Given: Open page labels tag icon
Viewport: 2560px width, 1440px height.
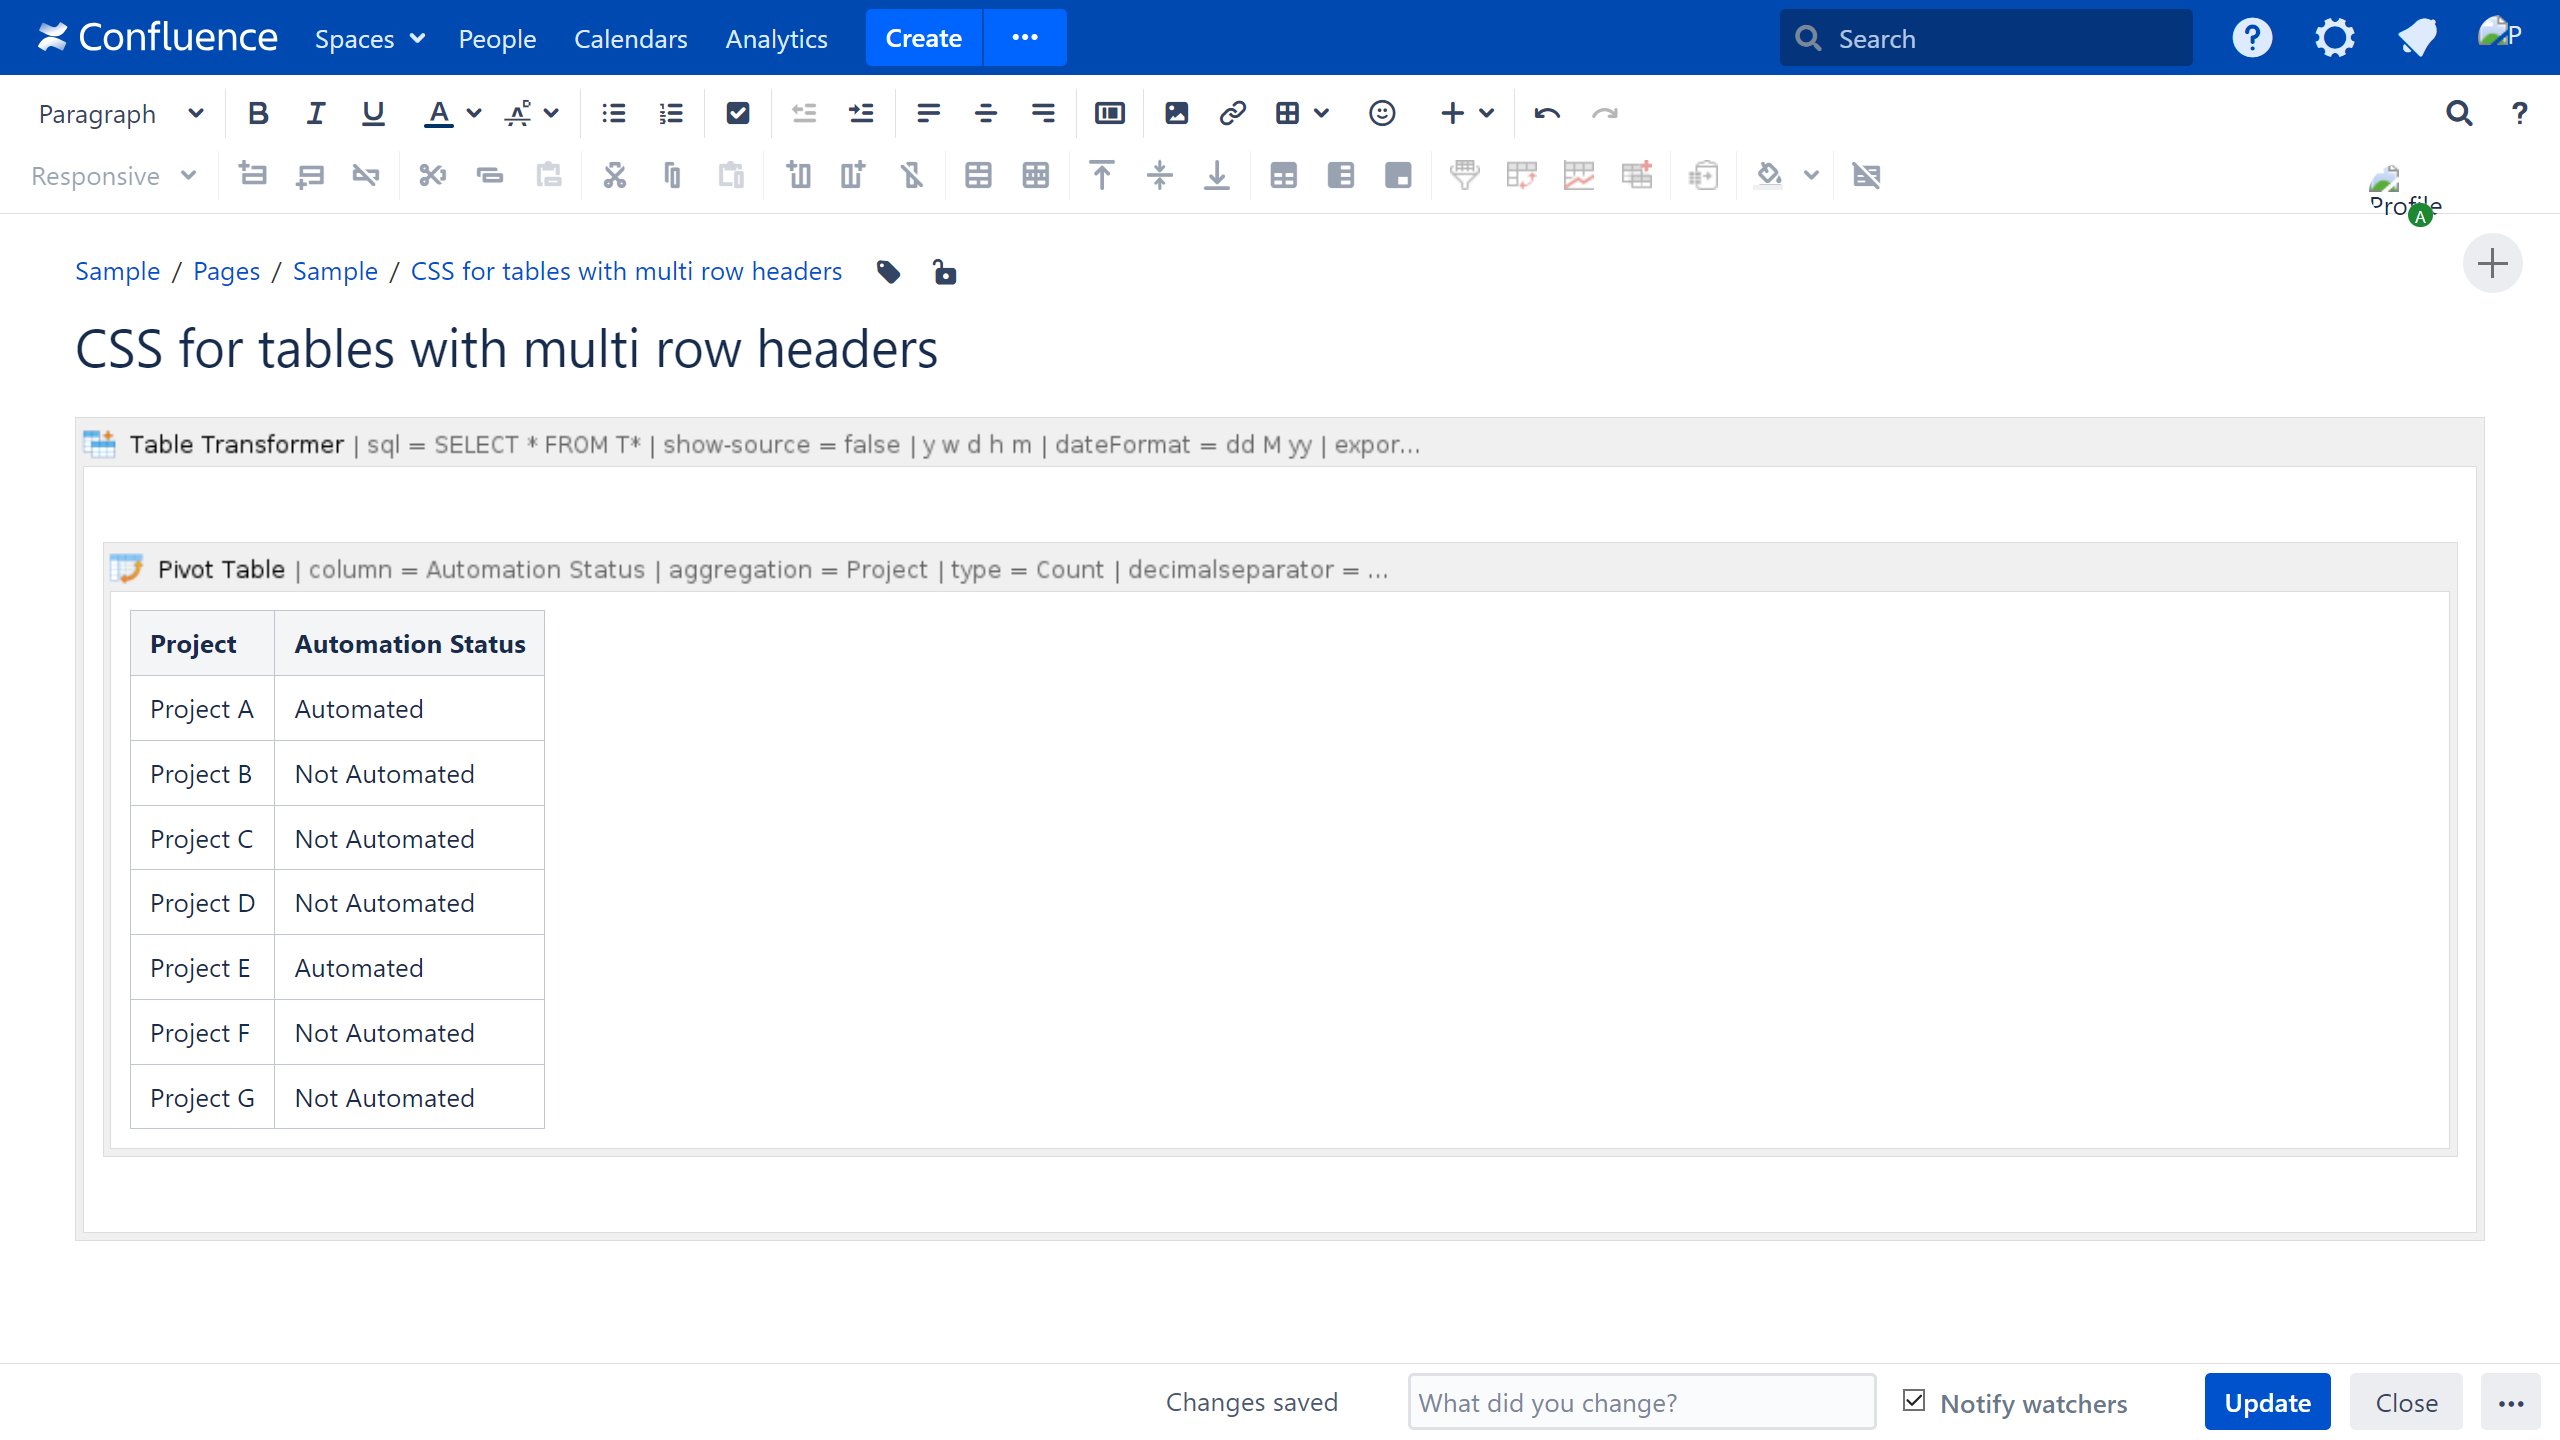Looking at the screenshot, I should [888, 272].
